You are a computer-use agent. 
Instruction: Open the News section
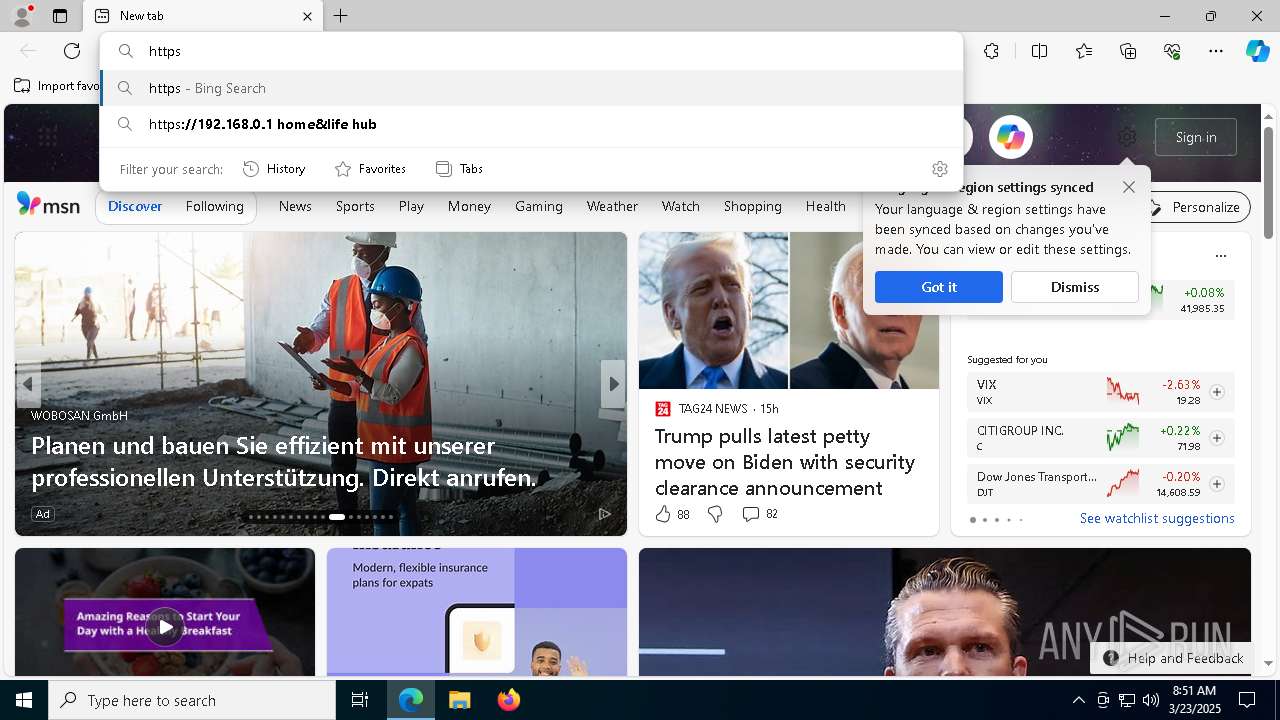(295, 206)
